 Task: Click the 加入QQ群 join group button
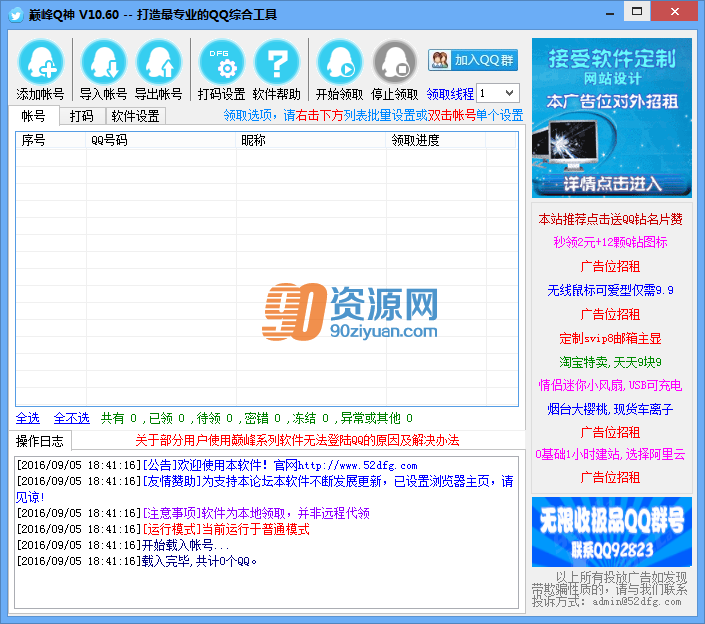click(473, 60)
